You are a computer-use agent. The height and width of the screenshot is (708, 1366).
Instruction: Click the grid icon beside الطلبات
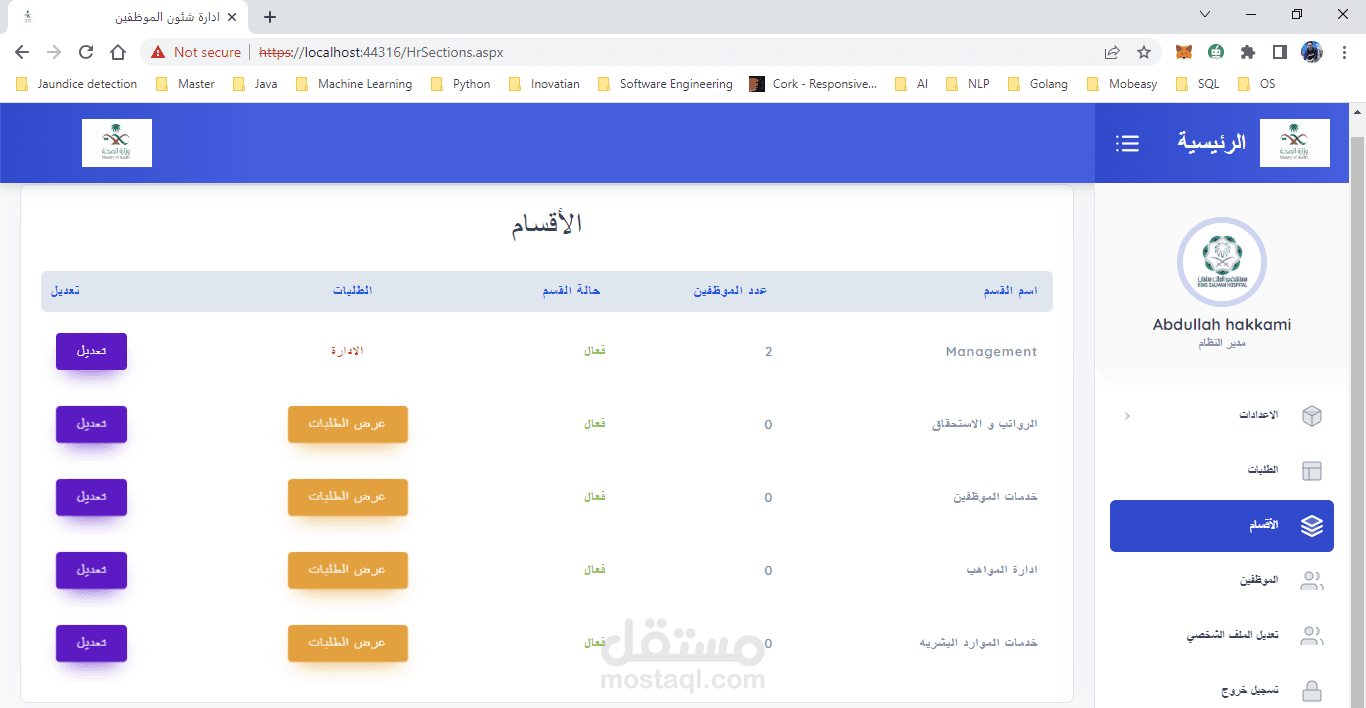tap(1311, 470)
